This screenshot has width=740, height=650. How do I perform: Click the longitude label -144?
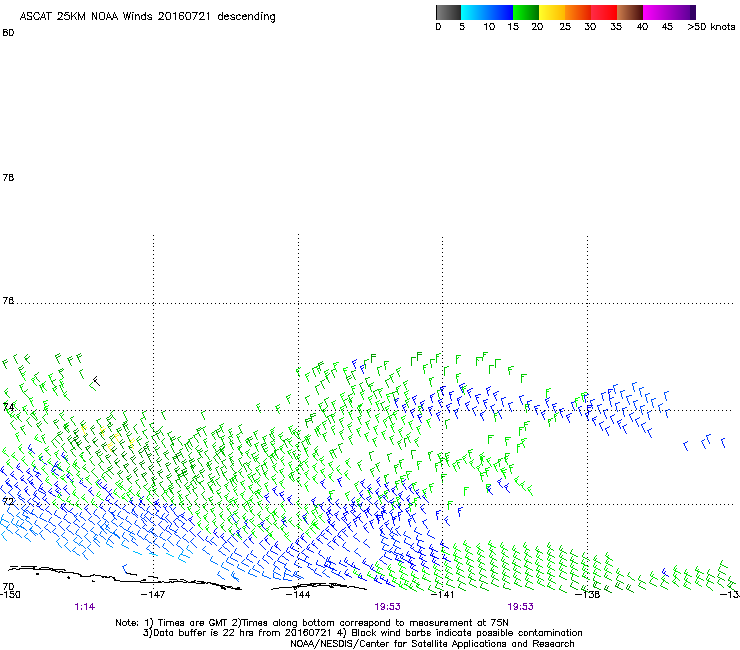click(x=298, y=594)
